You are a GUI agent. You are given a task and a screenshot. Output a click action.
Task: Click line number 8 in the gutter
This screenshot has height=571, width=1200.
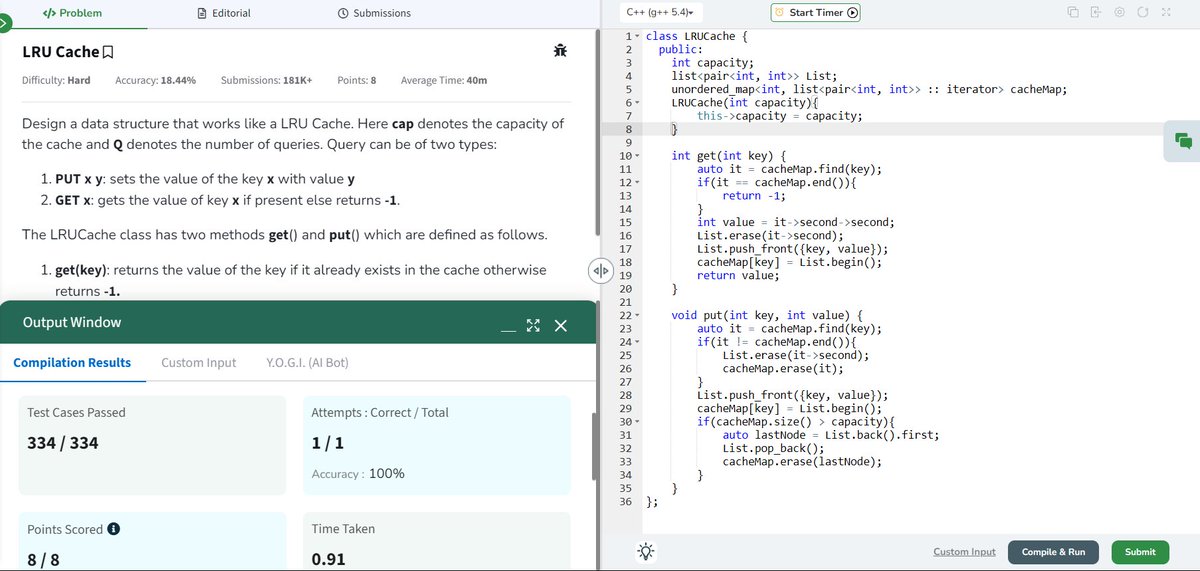coord(628,129)
